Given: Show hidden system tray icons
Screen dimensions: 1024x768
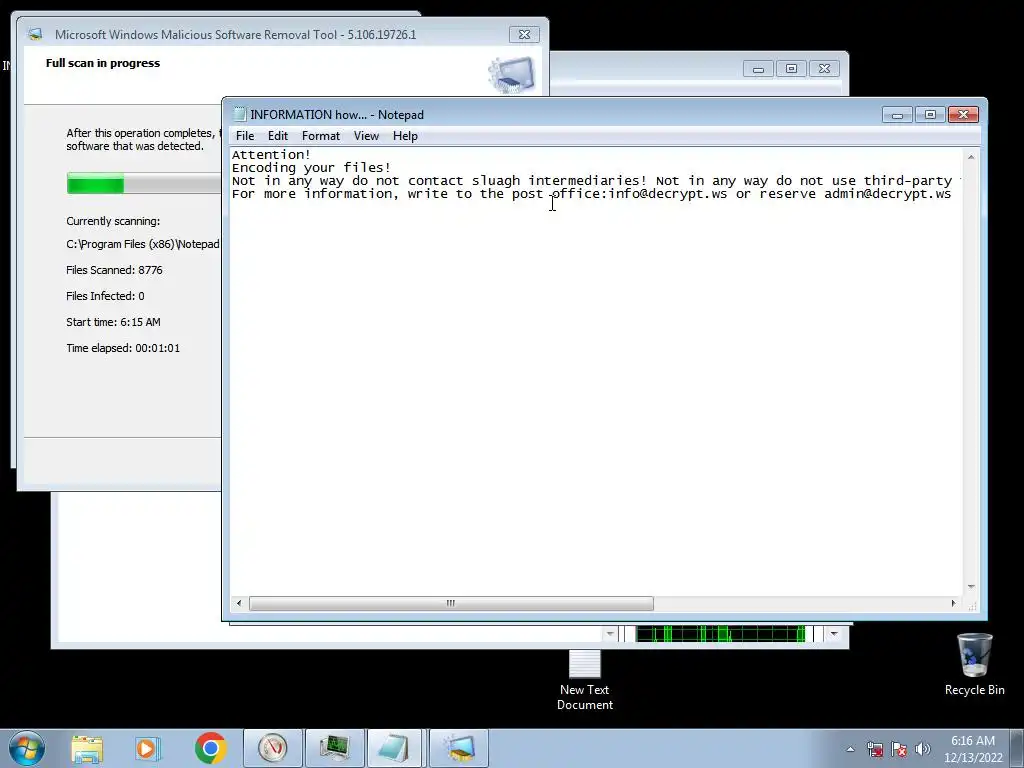Looking at the screenshot, I should pyautogui.click(x=850, y=749).
